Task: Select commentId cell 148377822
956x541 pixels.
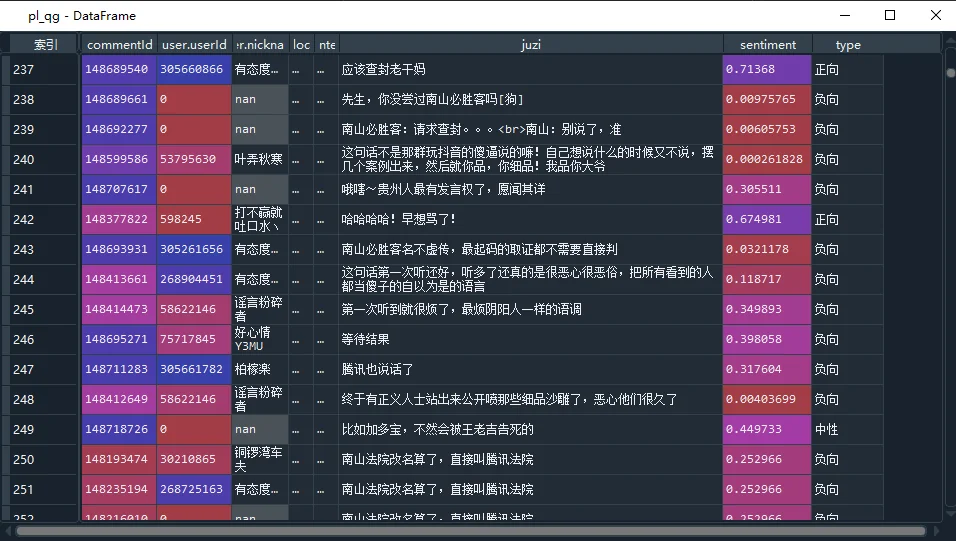Action: pyautogui.click(x=119, y=219)
